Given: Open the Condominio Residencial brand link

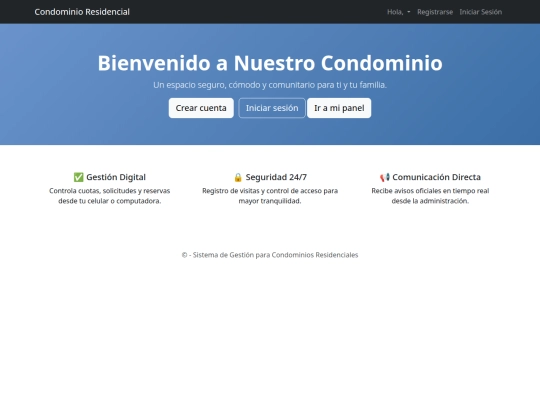Looking at the screenshot, I should click(x=82, y=12).
